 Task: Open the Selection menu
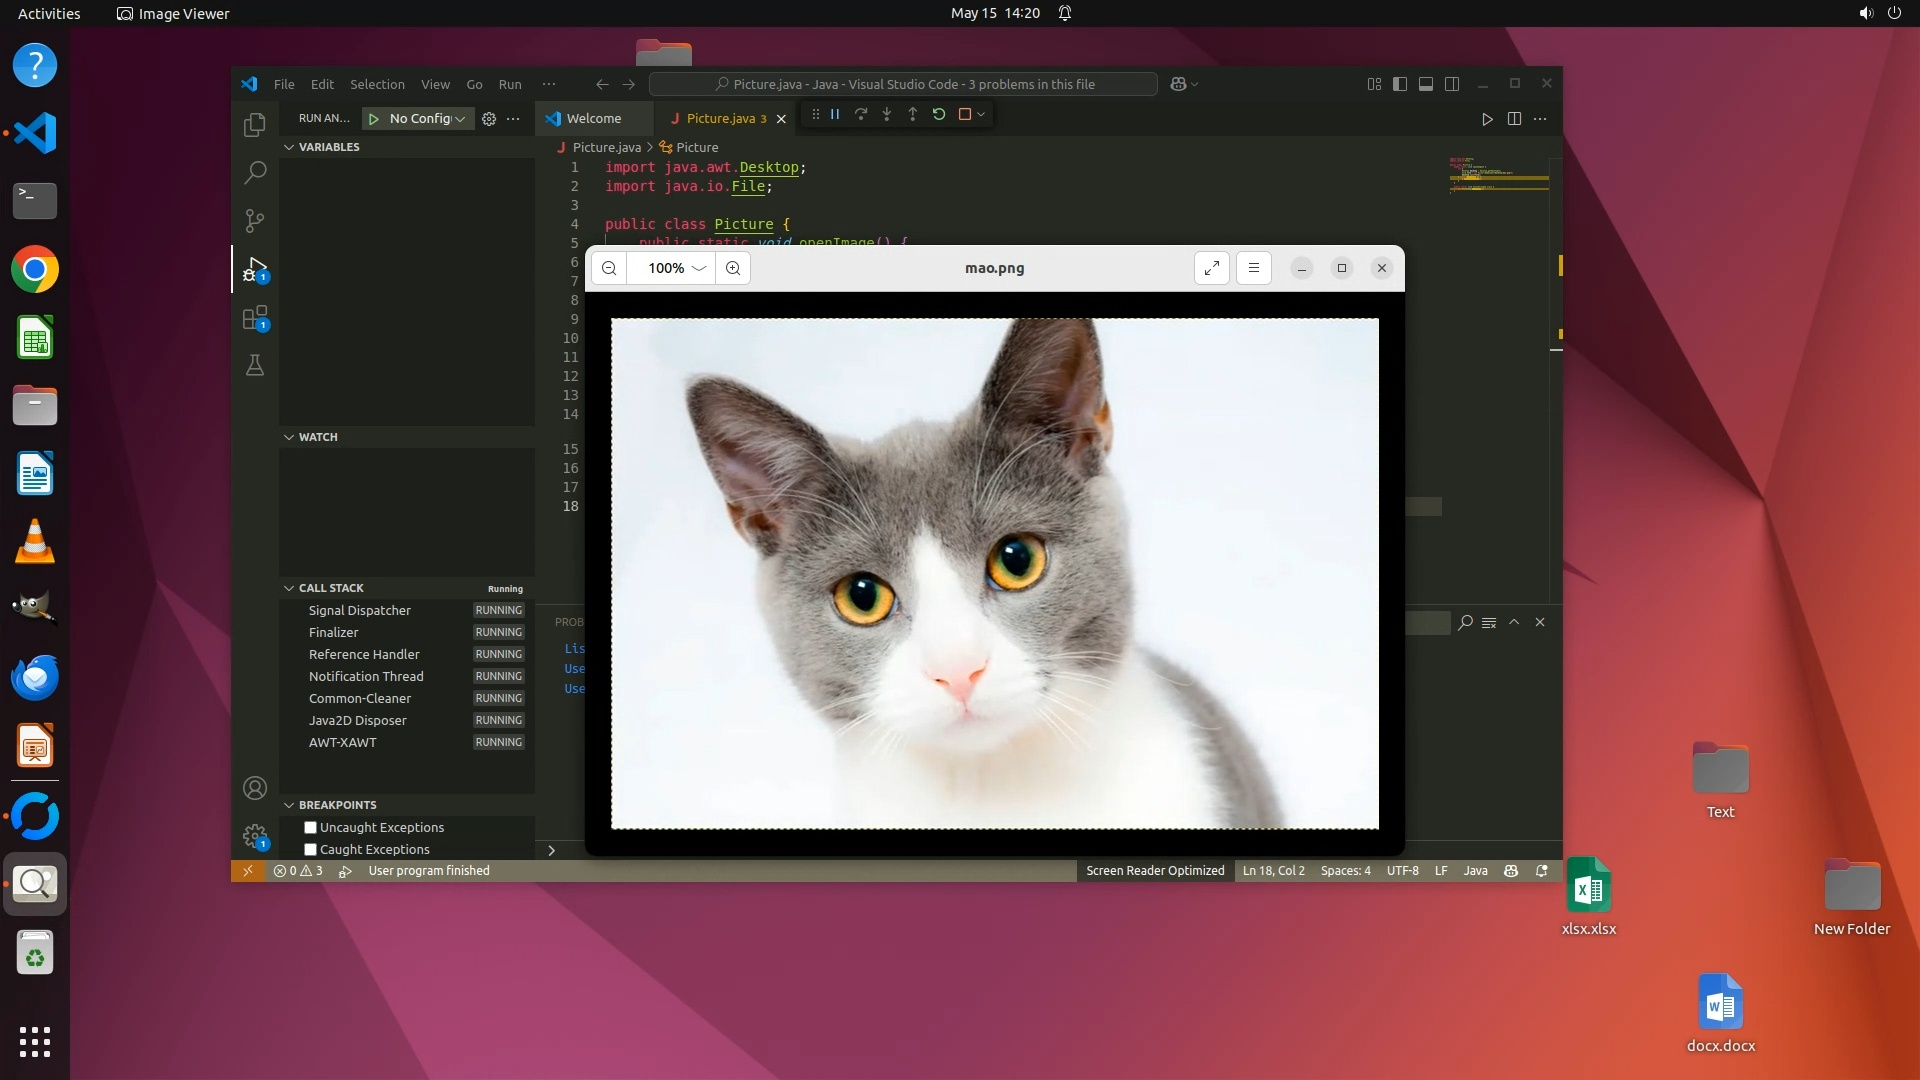tap(377, 85)
